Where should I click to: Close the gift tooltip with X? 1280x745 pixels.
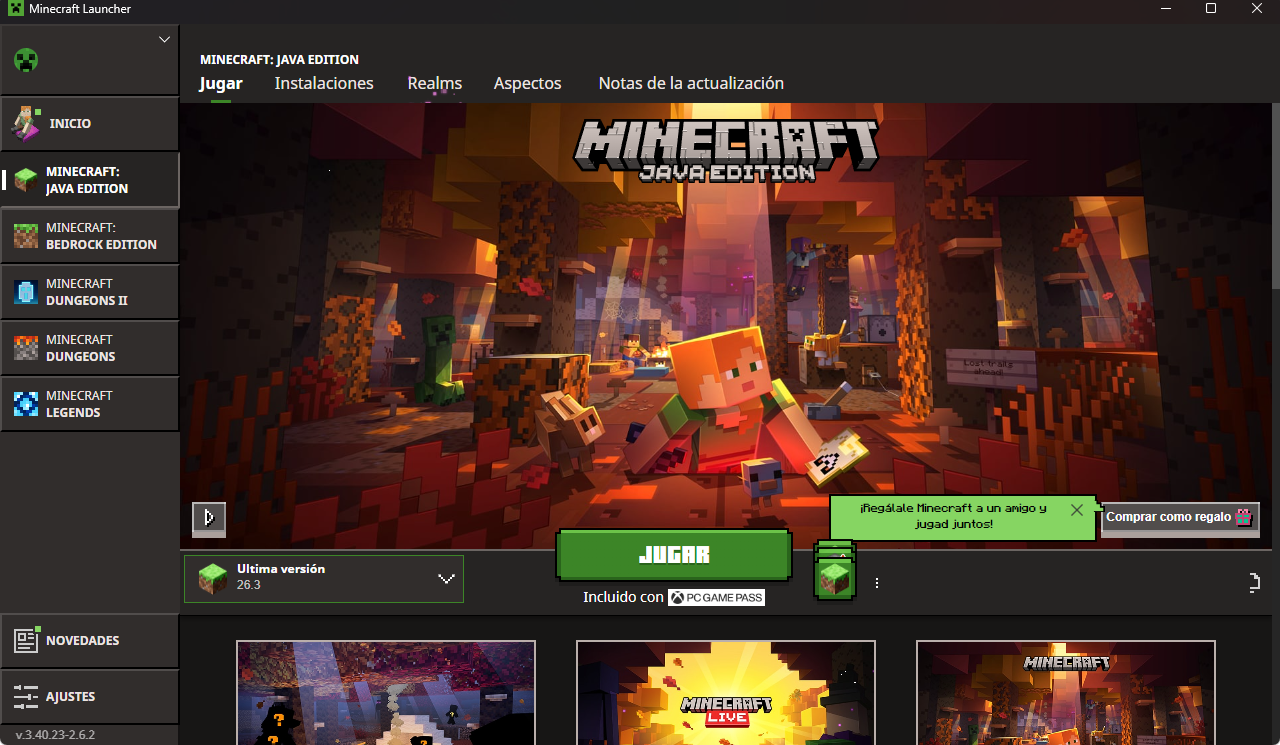pos(1076,510)
